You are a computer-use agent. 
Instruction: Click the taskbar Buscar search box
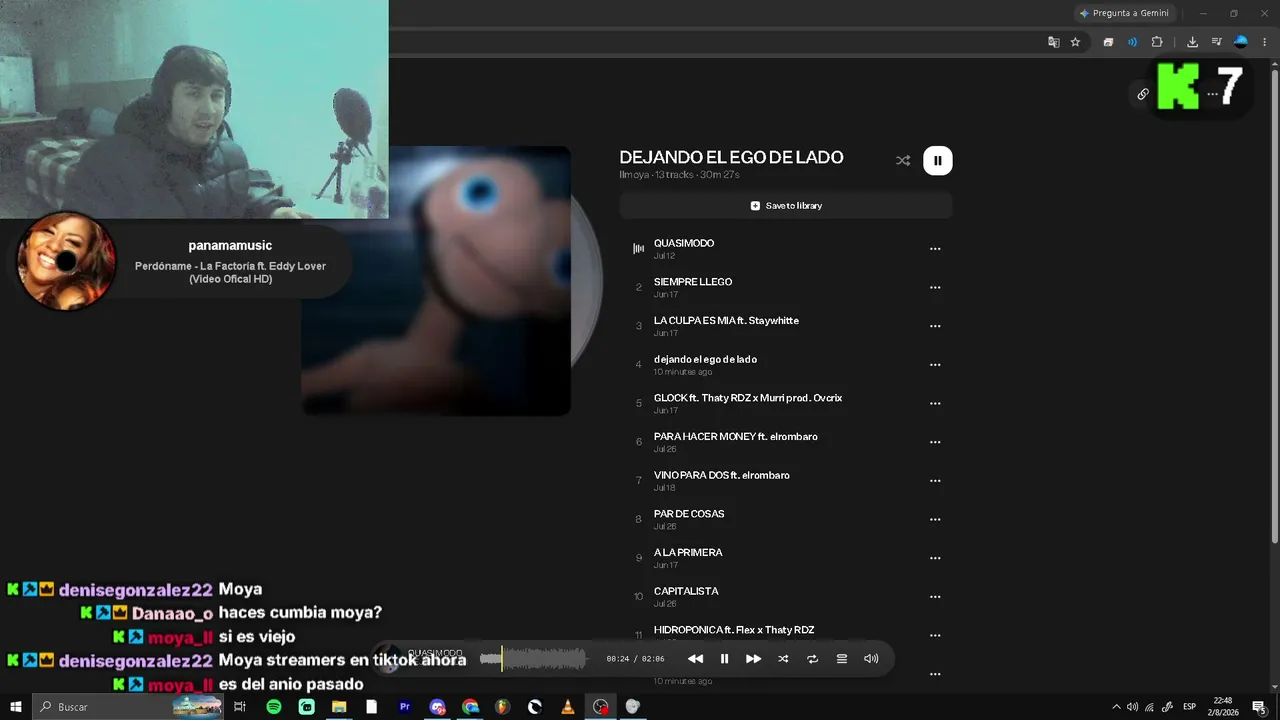[x=128, y=707]
